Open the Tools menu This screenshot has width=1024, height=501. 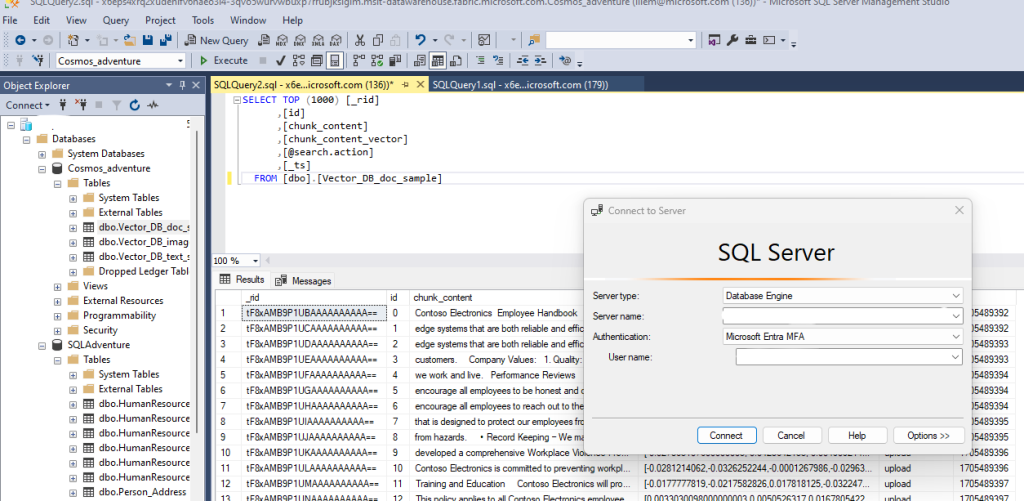tap(203, 20)
